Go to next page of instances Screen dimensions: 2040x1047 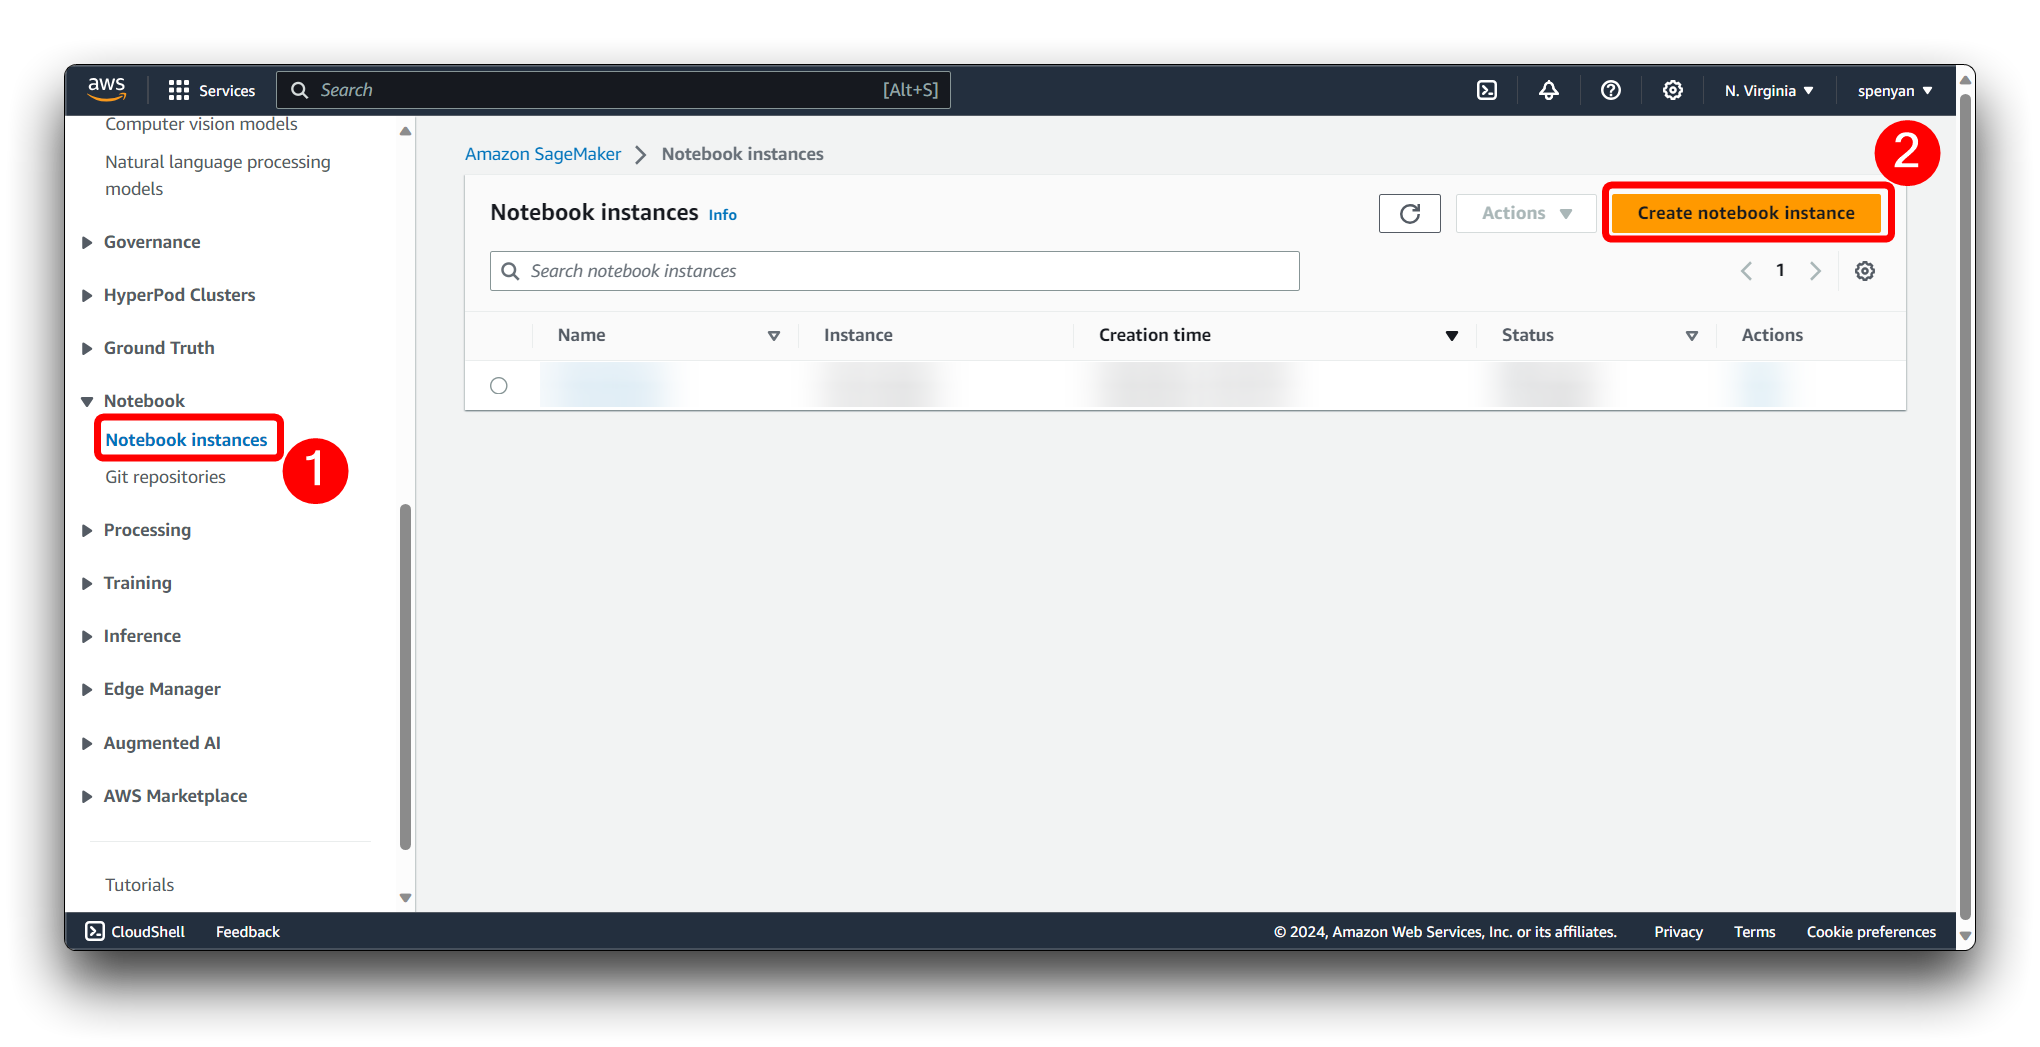1815,271
